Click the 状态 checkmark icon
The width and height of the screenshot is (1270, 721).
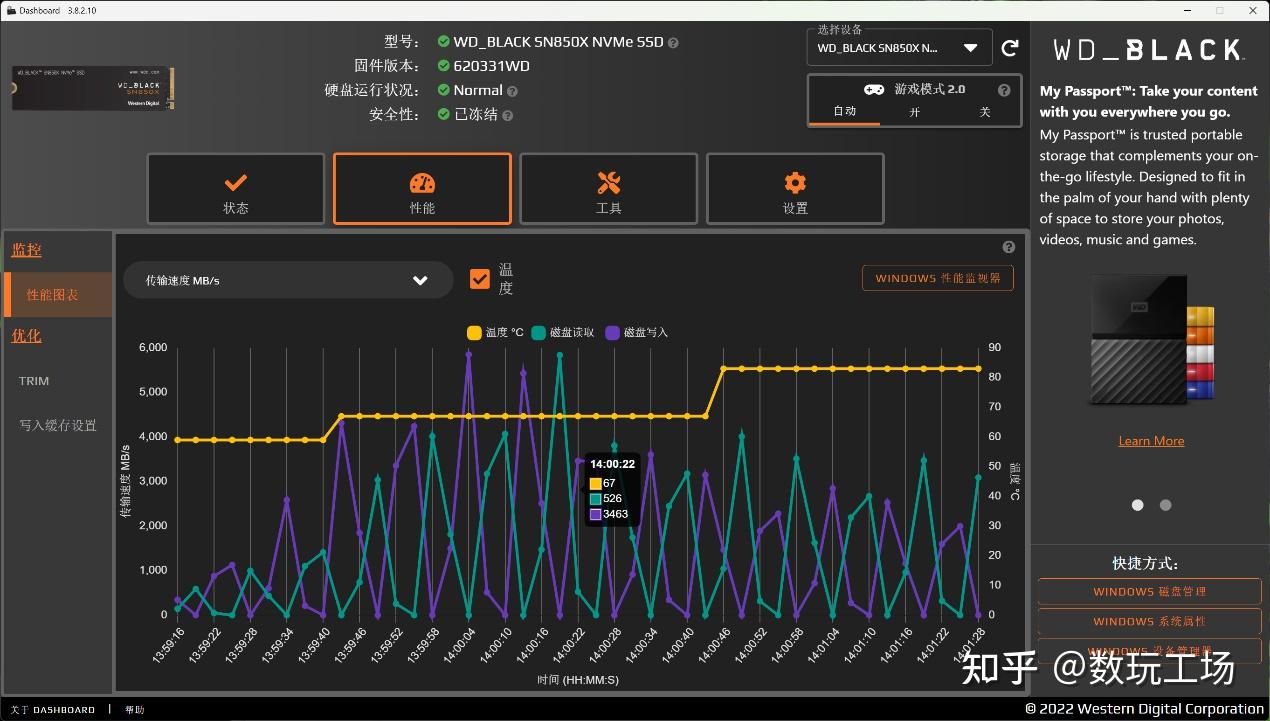pyautogui.click(x=236, y=182)
